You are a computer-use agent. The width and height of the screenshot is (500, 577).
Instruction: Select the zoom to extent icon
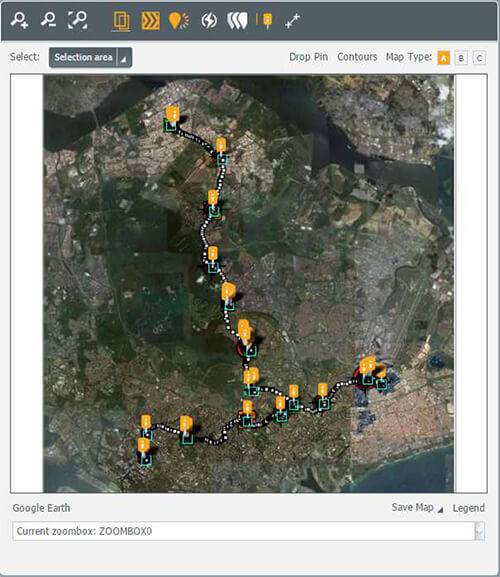coord(77,20)
